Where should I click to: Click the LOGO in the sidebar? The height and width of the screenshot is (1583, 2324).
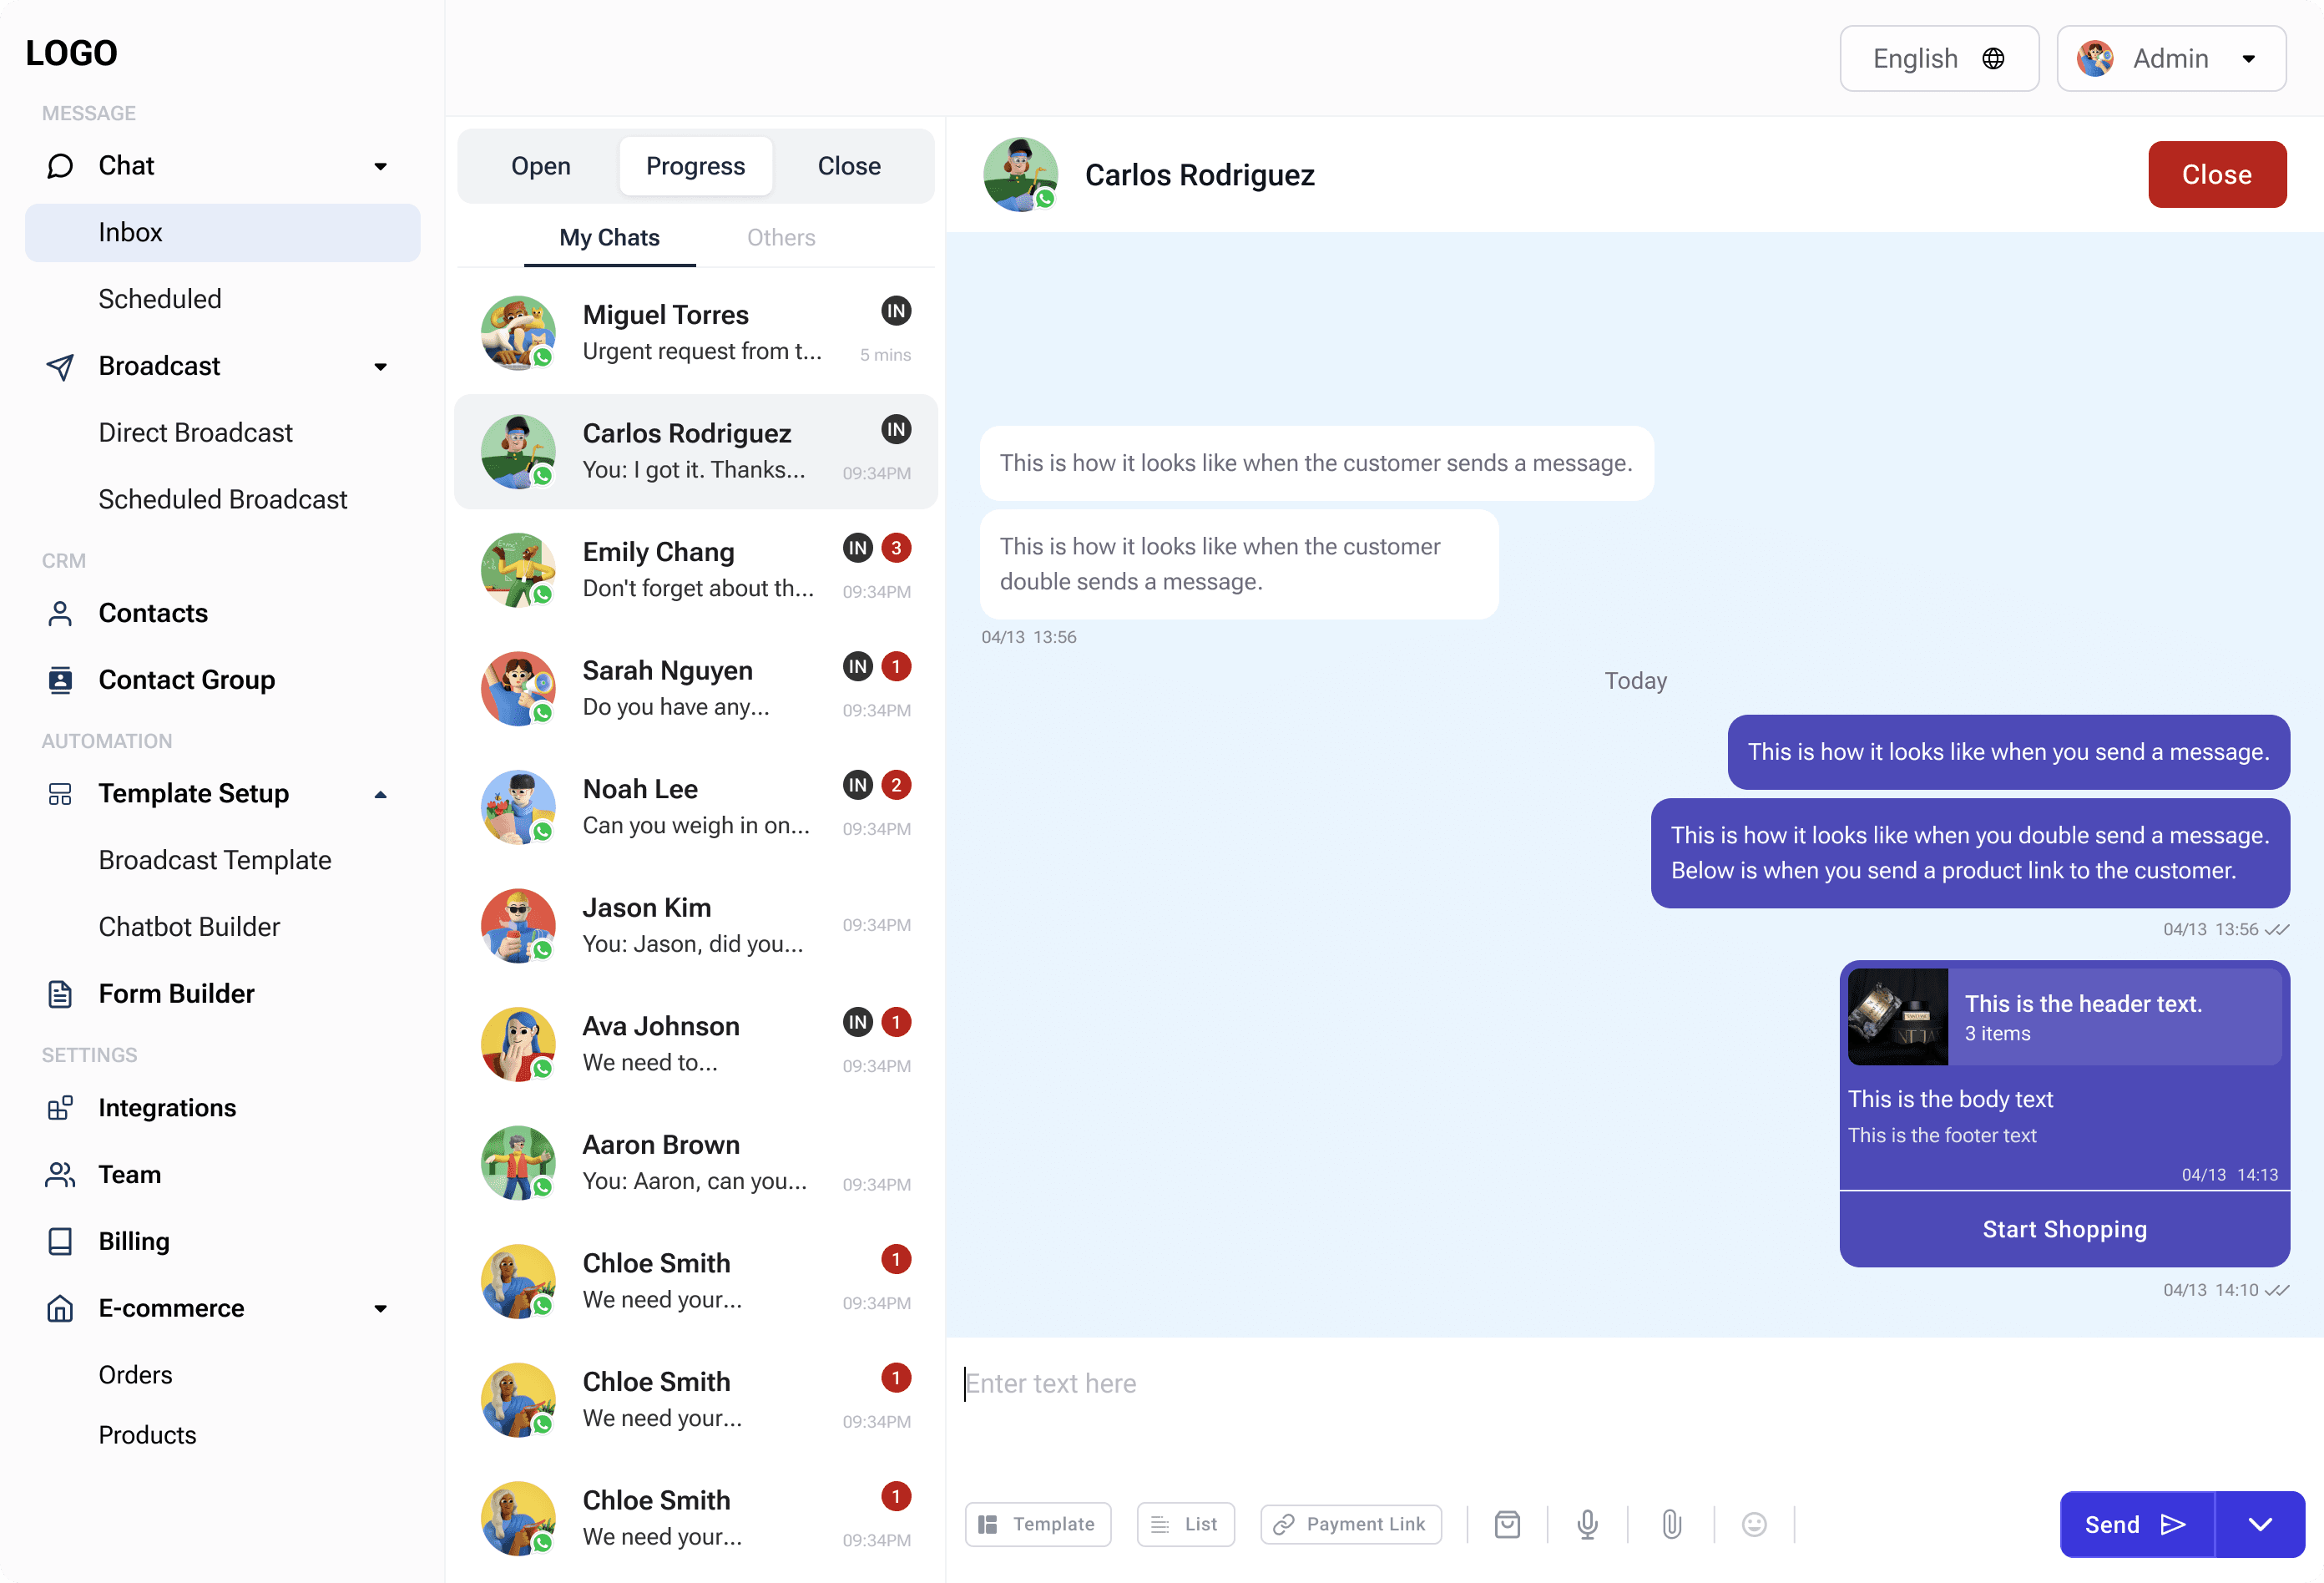[72, 53]
